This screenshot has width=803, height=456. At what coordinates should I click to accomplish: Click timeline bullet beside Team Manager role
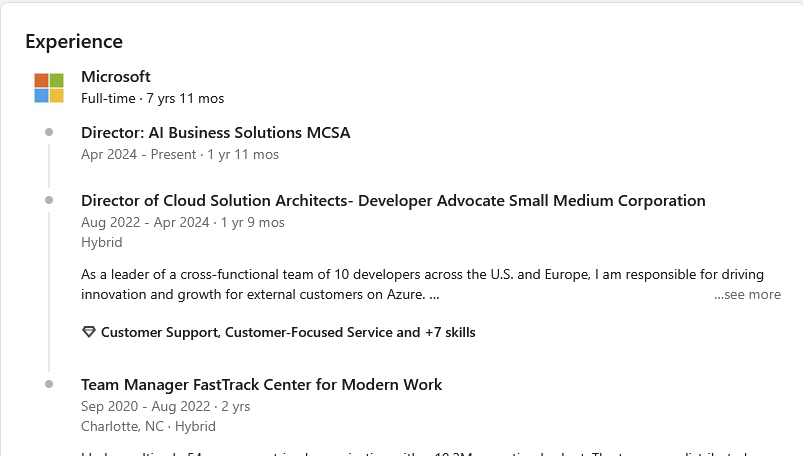[49, 384]
